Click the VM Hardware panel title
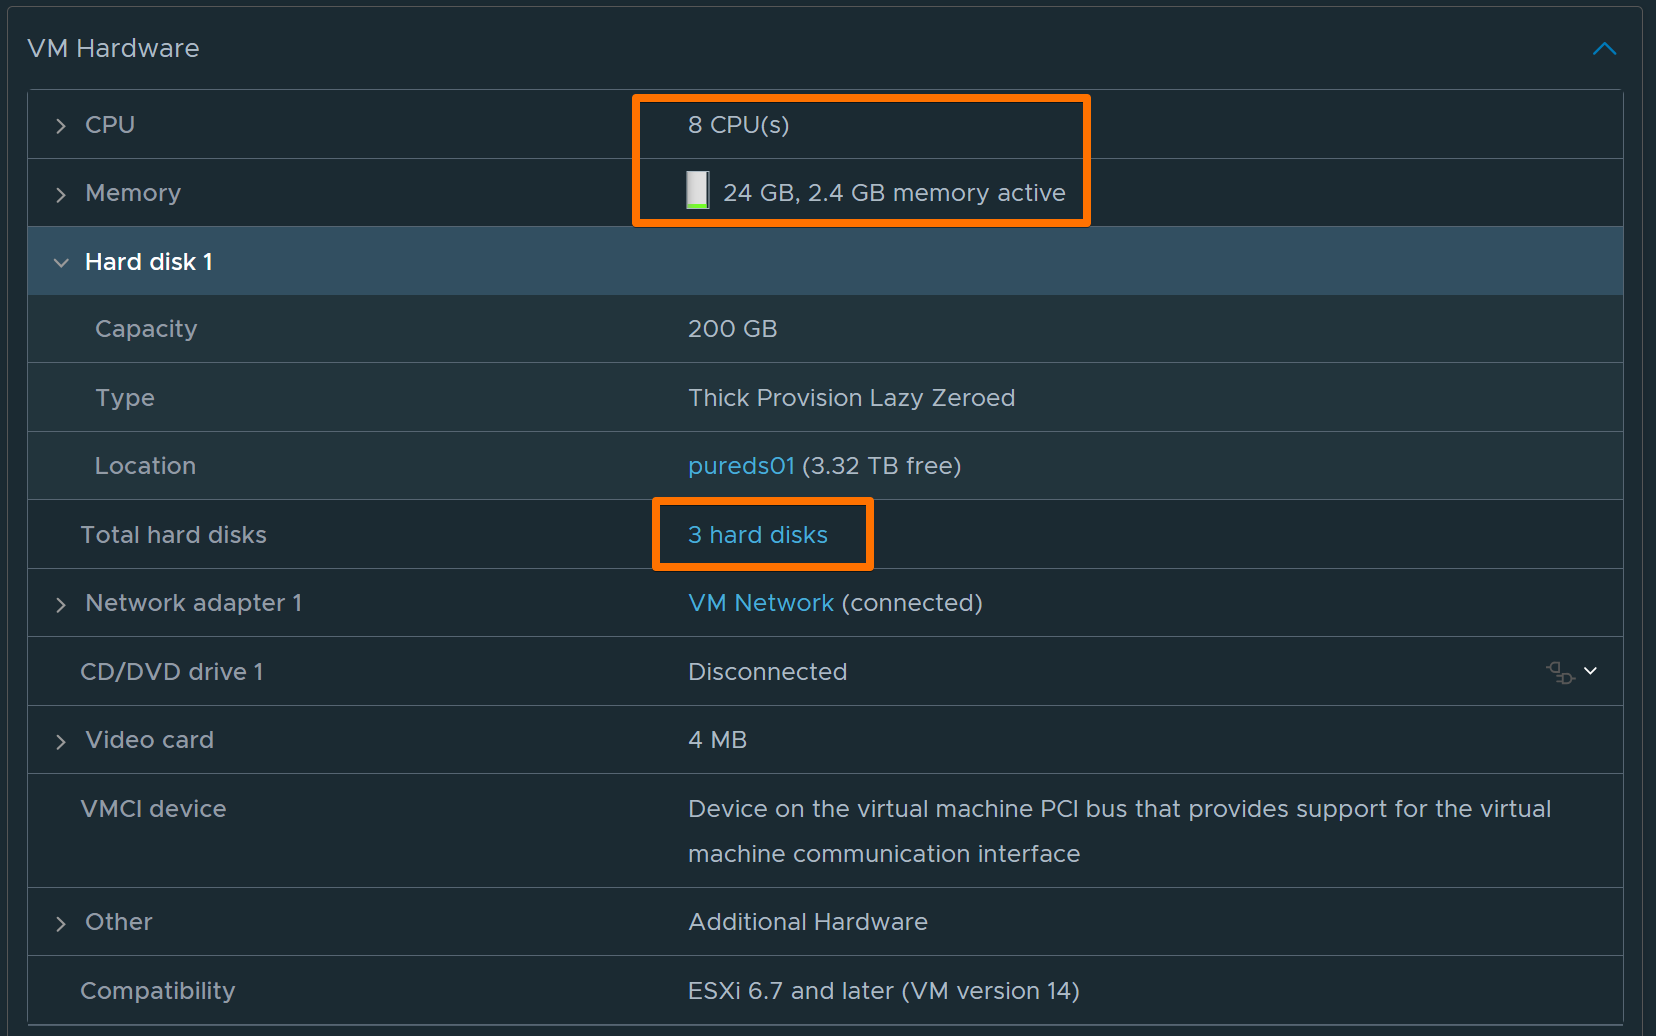 click(x=114, y=48)
